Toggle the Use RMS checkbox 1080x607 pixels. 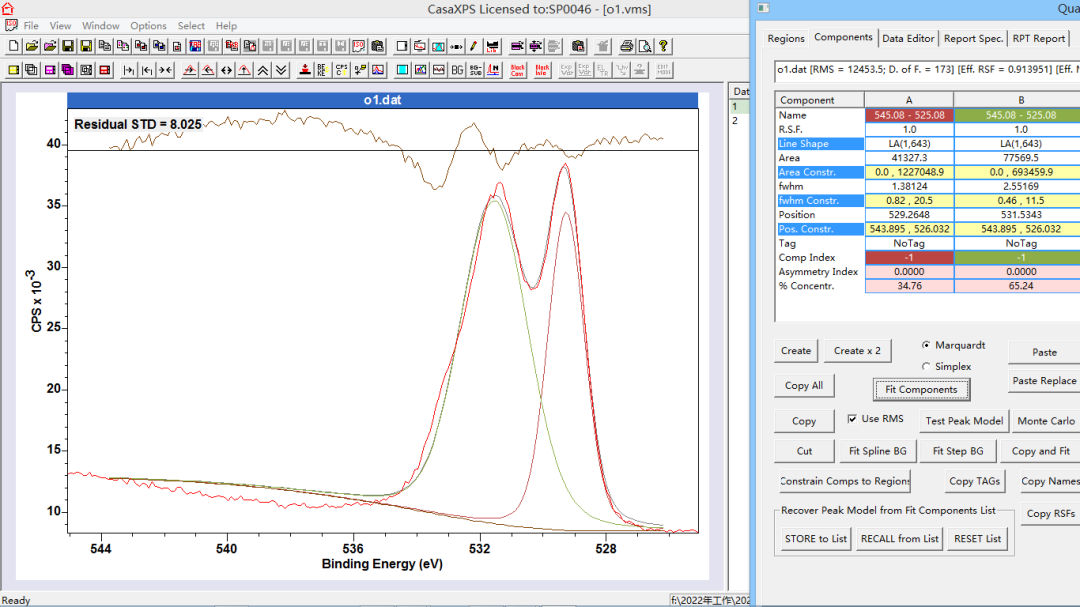(x=852, y=419)
